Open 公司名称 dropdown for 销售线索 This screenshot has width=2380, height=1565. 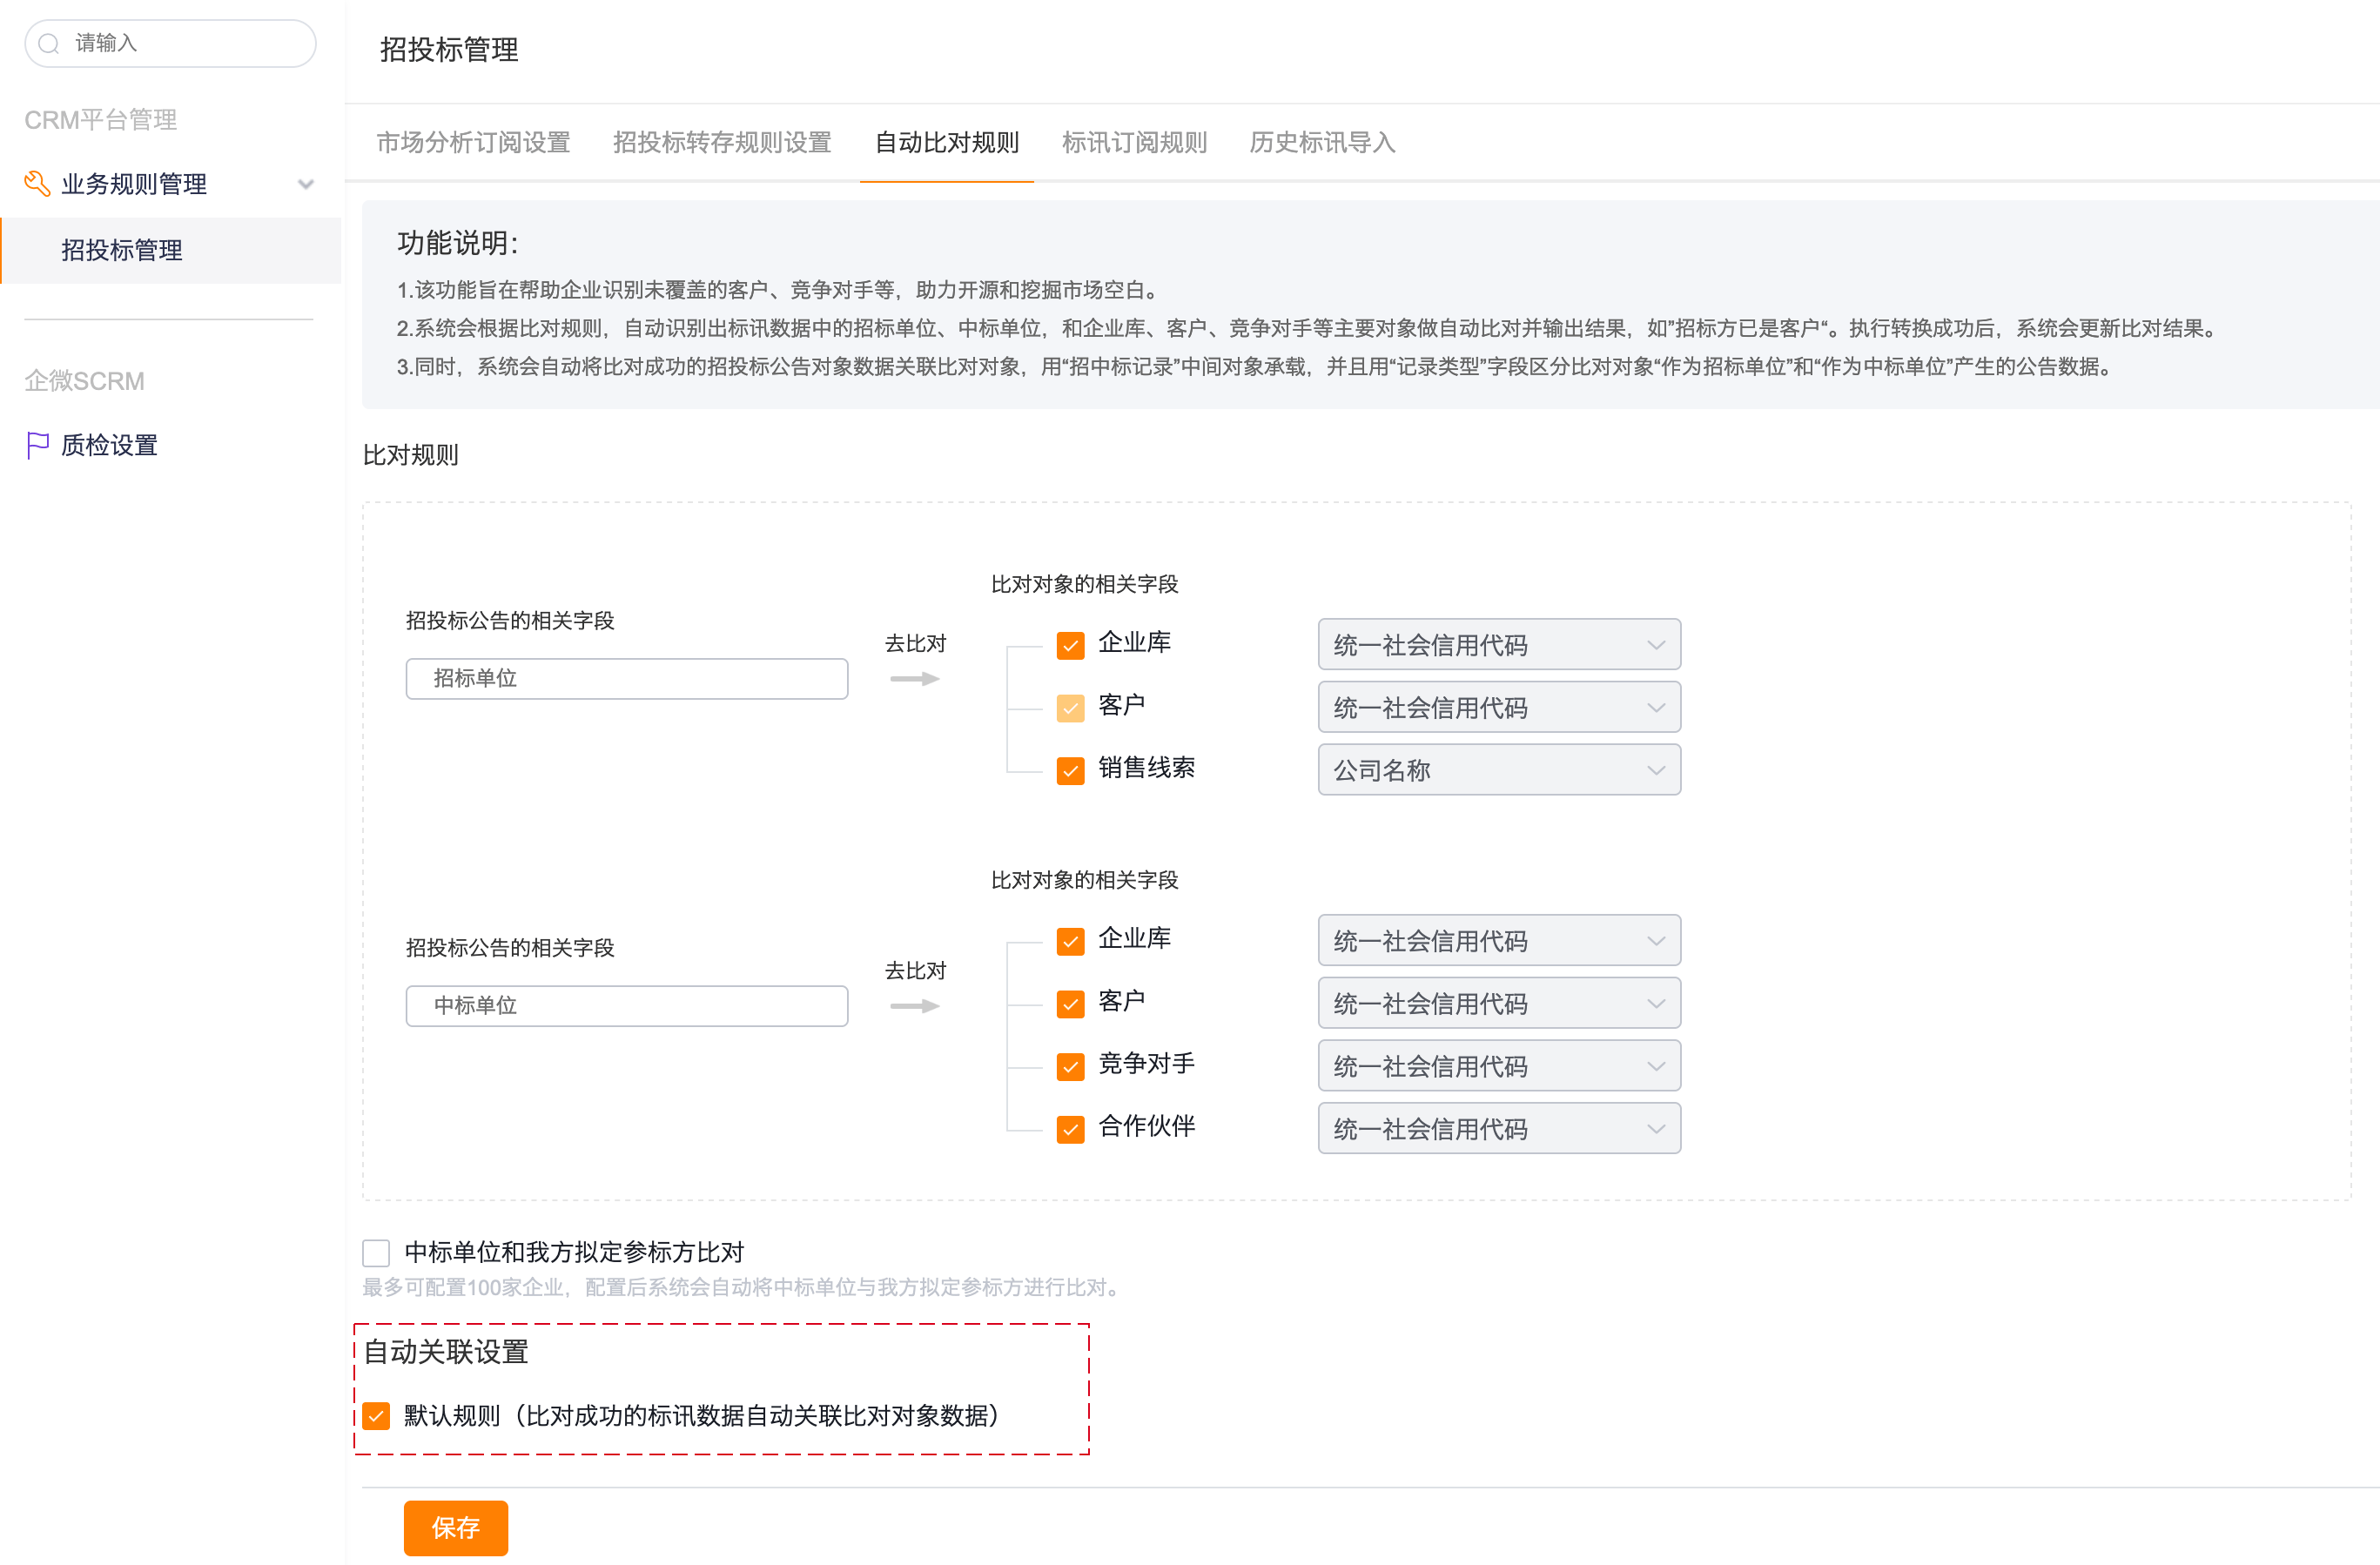(x=1498, y=770)
